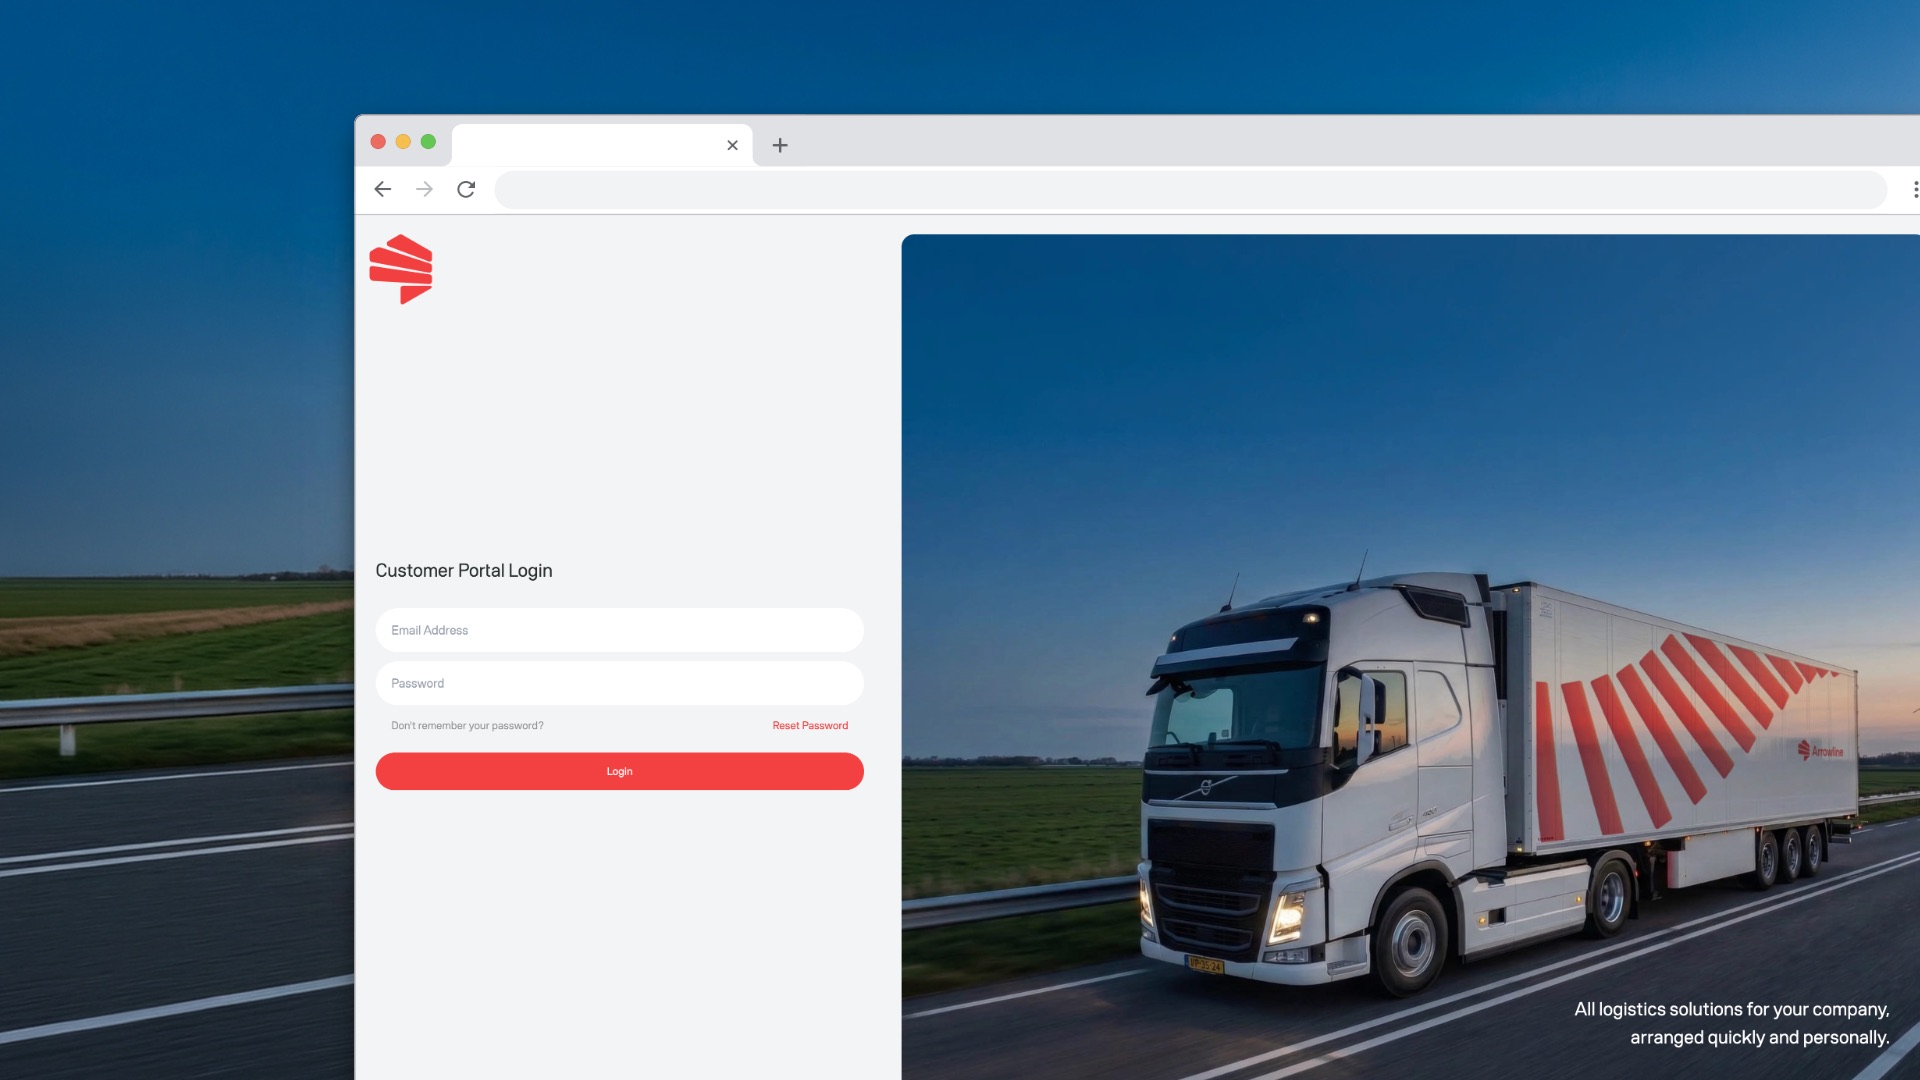Click the yellow minimize window dot
The height and width of the screenshot is (1080, 1920).
point(403,142)
